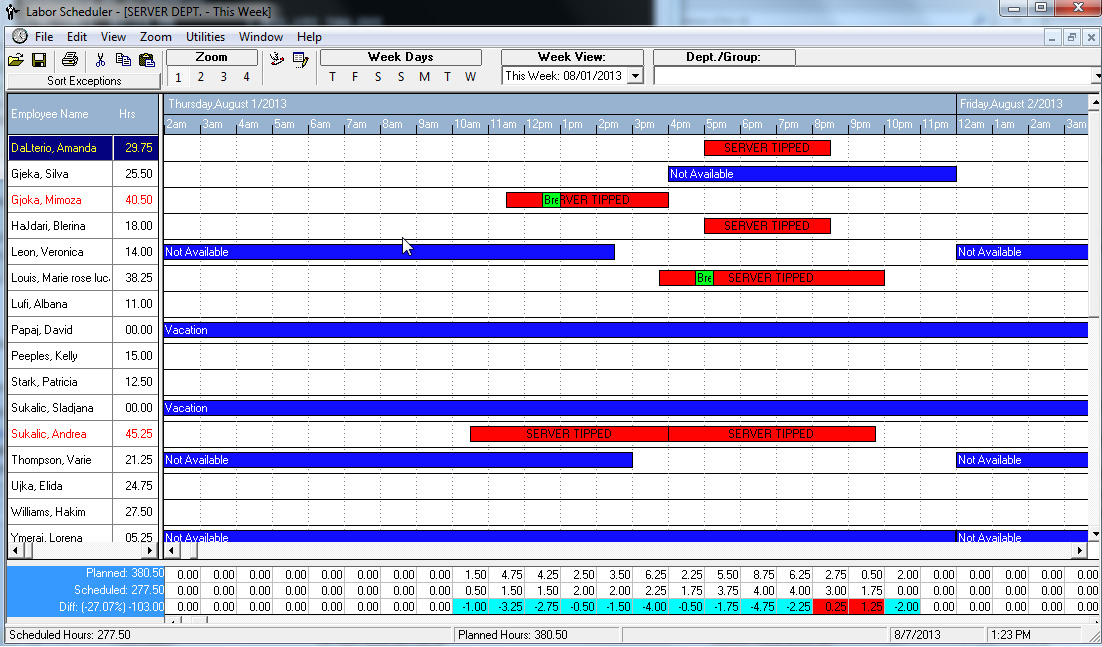This screenshot has width=1102, height=647.
Task: Expand the Dept./Group dropdown
Action: [1095, 76]
